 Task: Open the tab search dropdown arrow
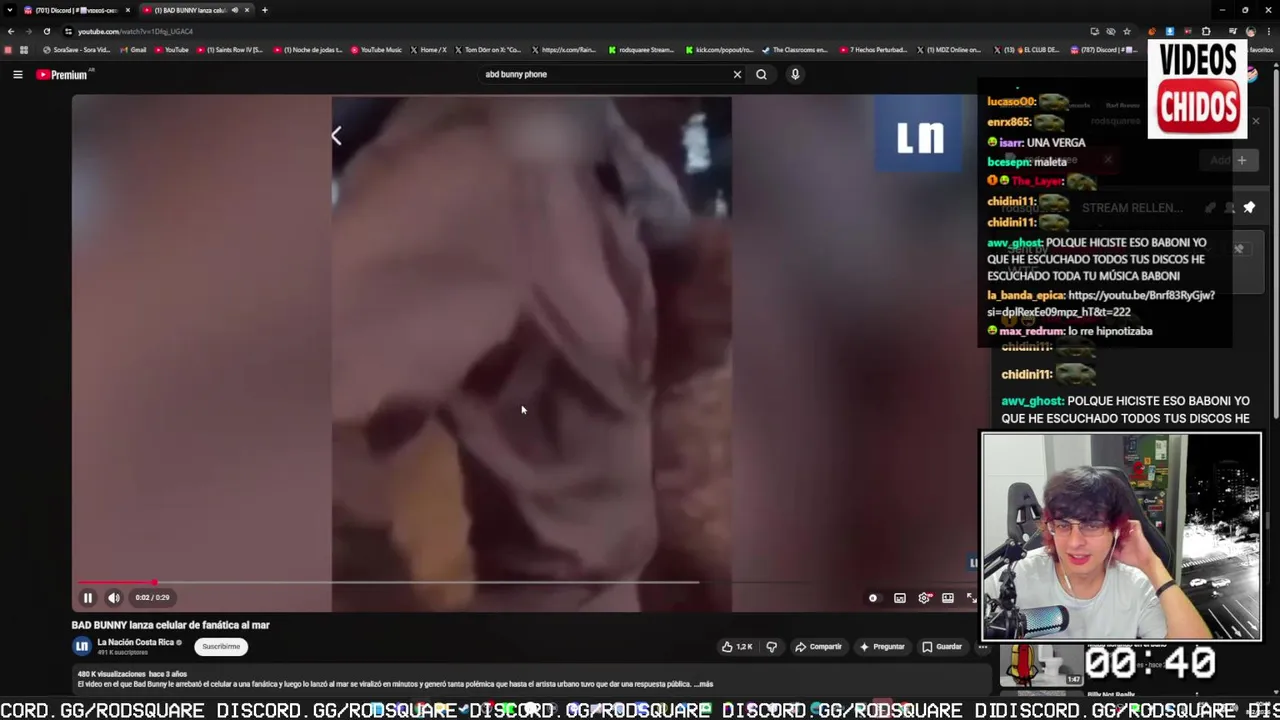coord(8,10)
